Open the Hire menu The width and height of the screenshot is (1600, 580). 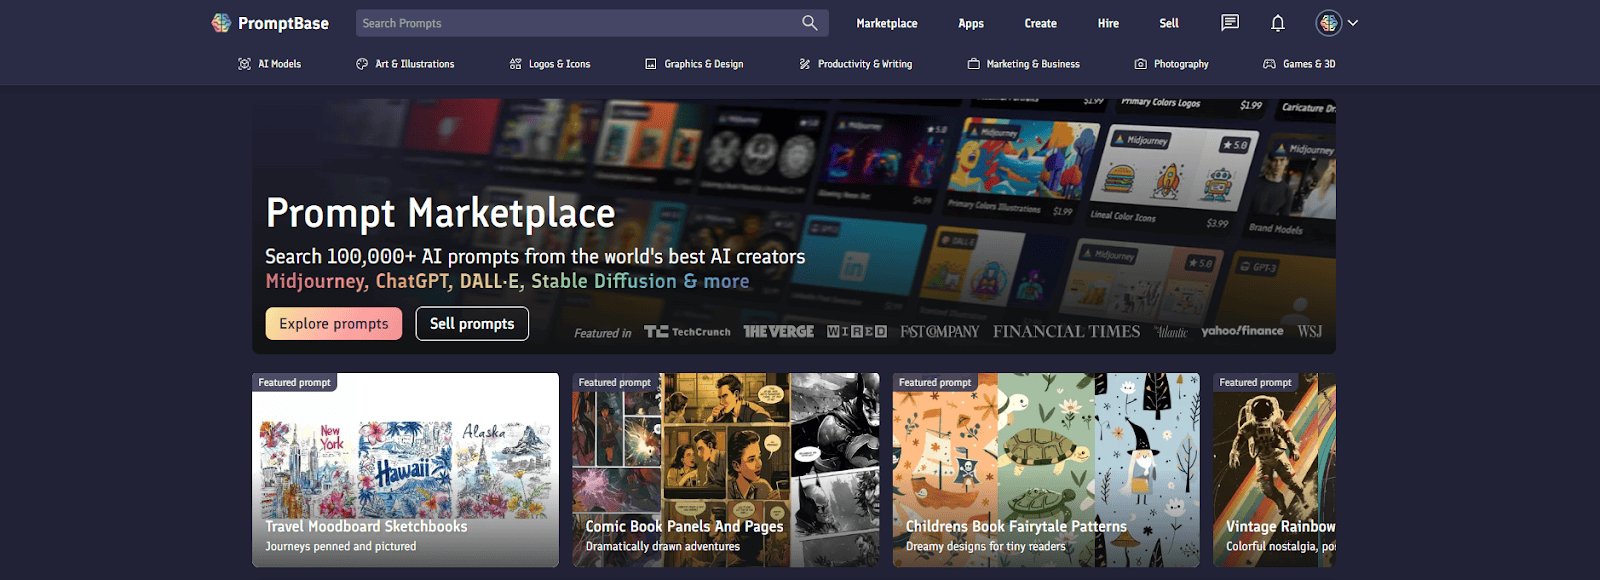[x=1108, y=23]
